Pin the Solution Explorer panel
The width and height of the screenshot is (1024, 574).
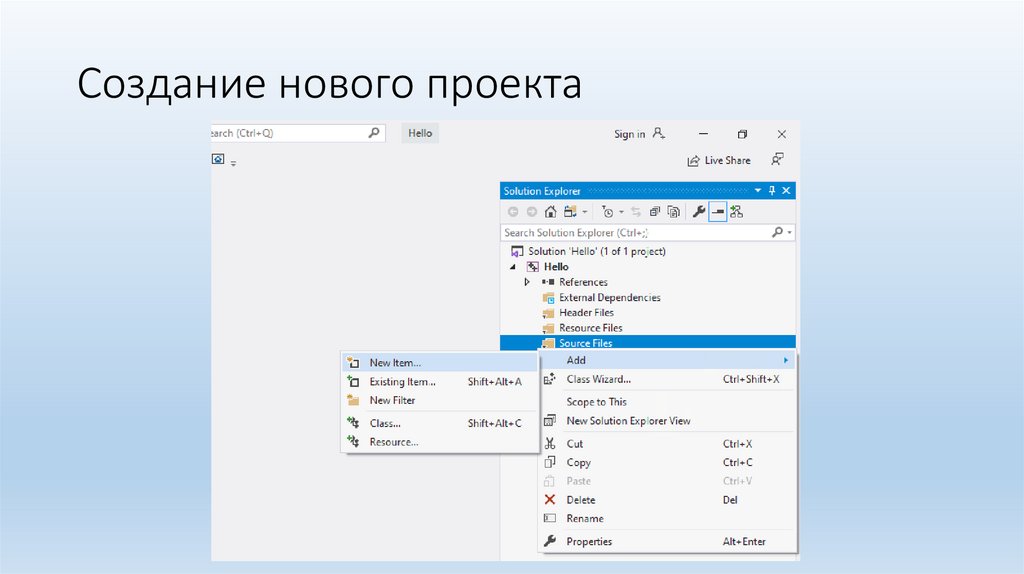(x=772, y=191)
